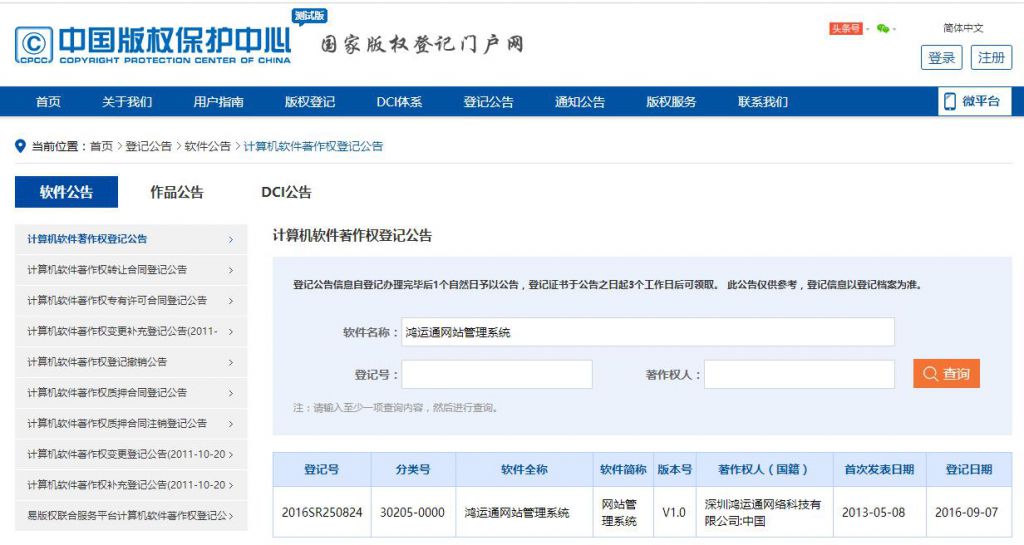Screen dimensions: 1024x545
Task: Open sidebar item 计算机软件著作权登记撤销公告
Action: tap(131, 362)
